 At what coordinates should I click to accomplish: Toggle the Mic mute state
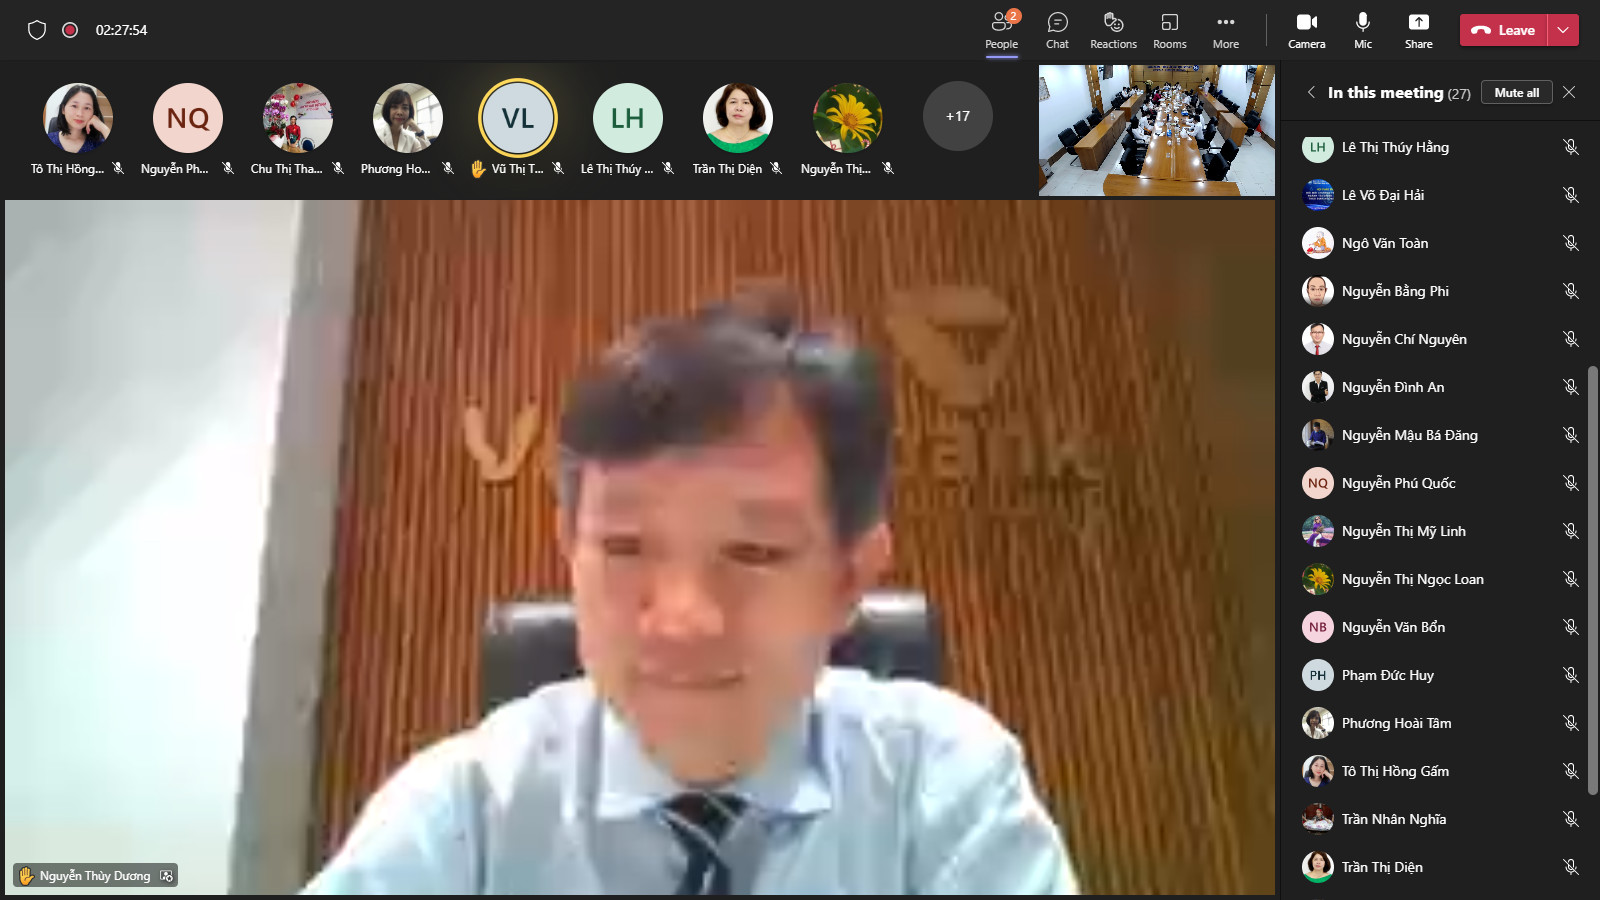1362,23
